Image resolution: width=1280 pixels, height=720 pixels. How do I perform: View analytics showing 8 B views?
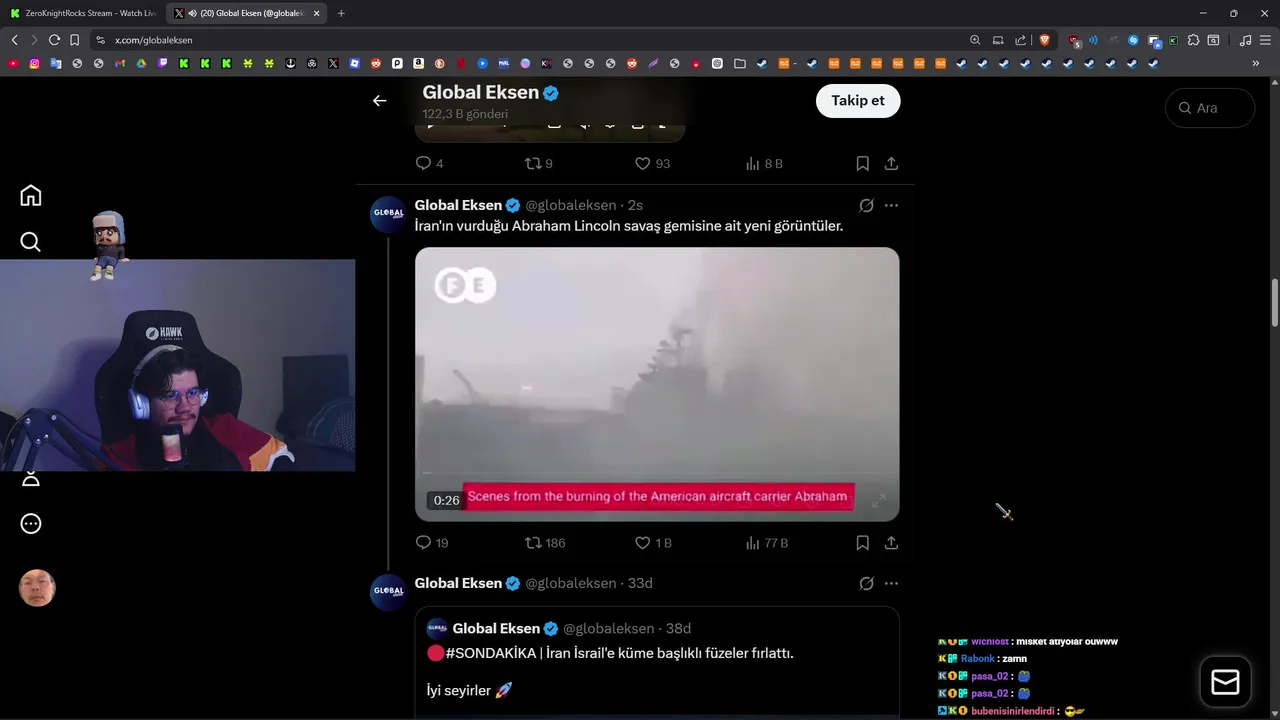[765, 163]
